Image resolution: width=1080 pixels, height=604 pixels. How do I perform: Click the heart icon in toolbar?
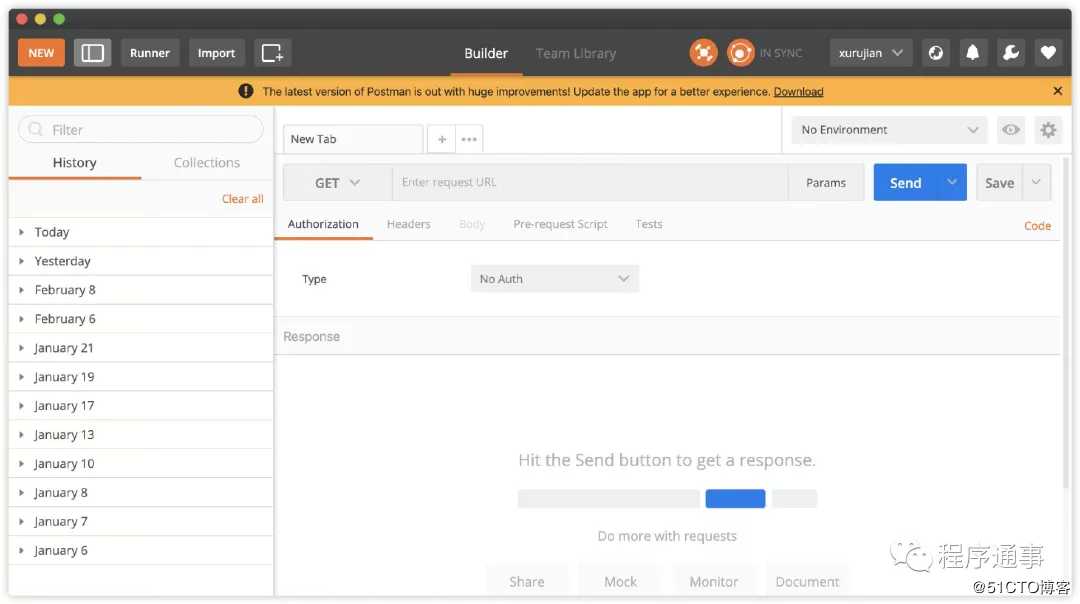(1047, 53)
